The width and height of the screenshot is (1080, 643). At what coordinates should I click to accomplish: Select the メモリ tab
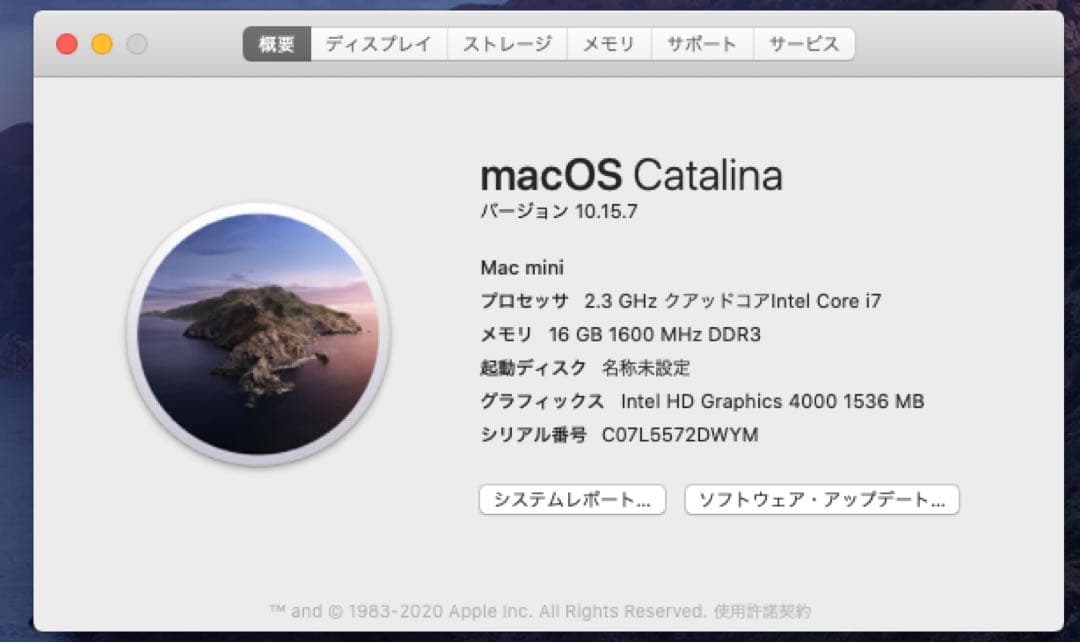point(609,43)
